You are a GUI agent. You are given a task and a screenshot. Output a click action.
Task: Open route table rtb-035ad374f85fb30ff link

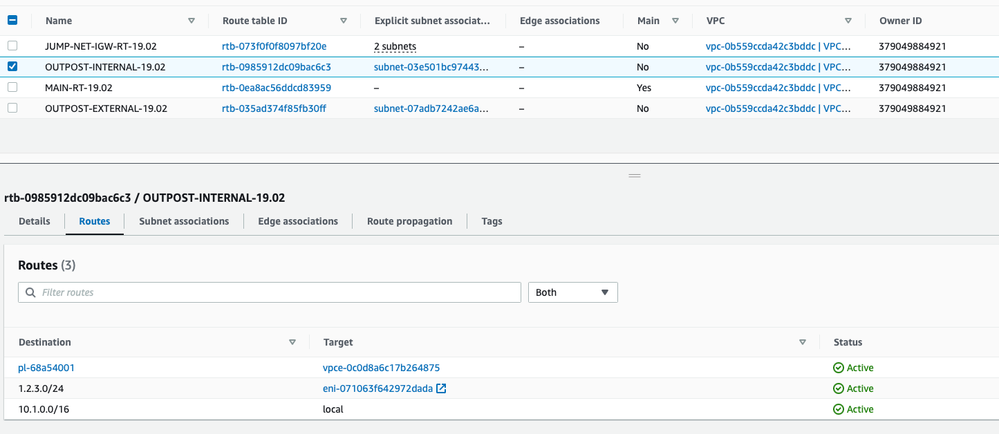point(273,108)
